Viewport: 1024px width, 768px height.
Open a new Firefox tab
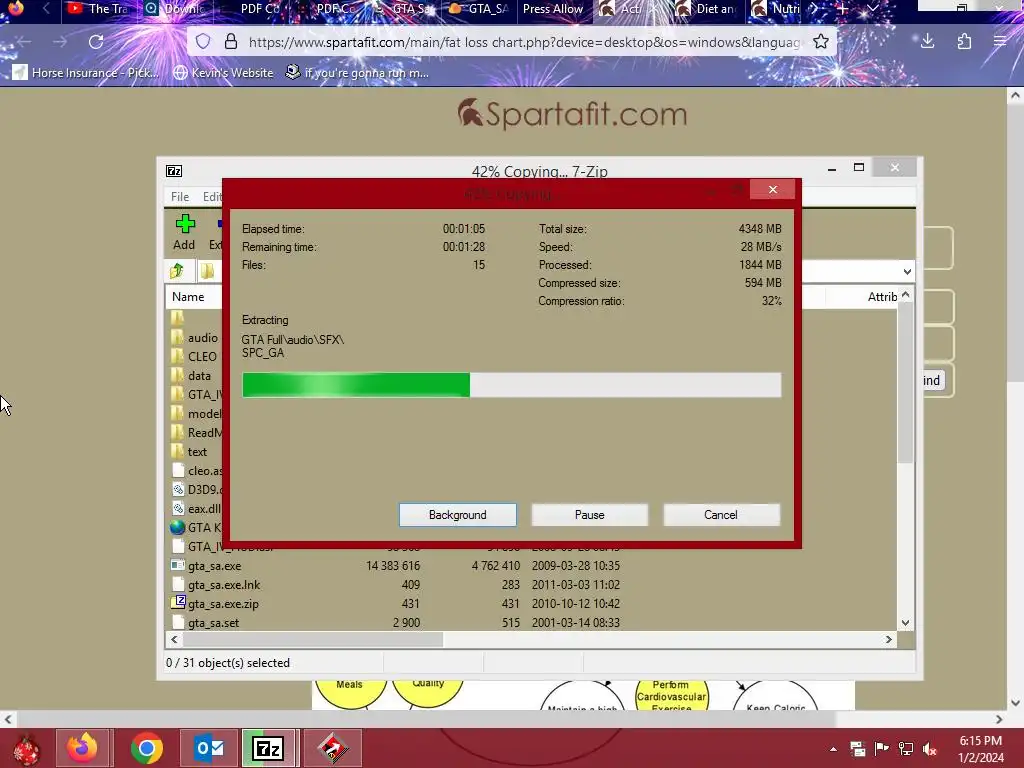pos(842,9)
